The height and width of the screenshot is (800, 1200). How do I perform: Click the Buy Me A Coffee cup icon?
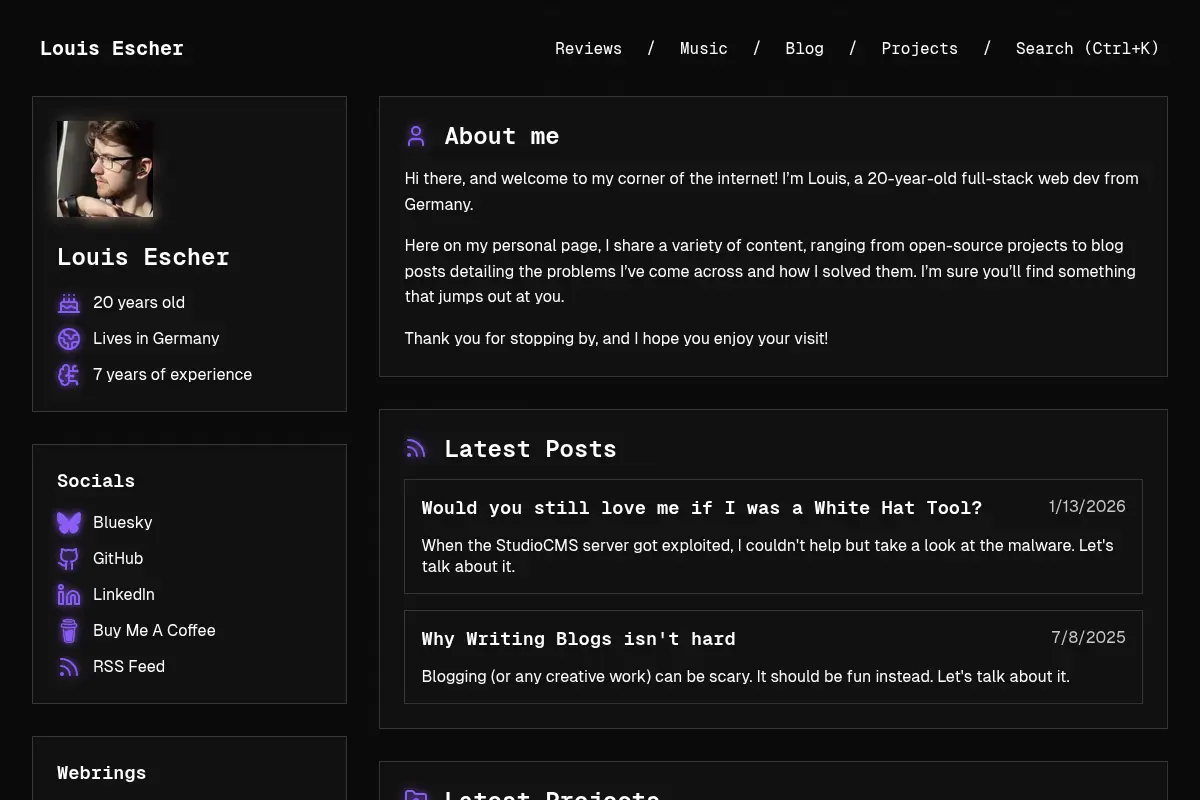pos(69,630)
